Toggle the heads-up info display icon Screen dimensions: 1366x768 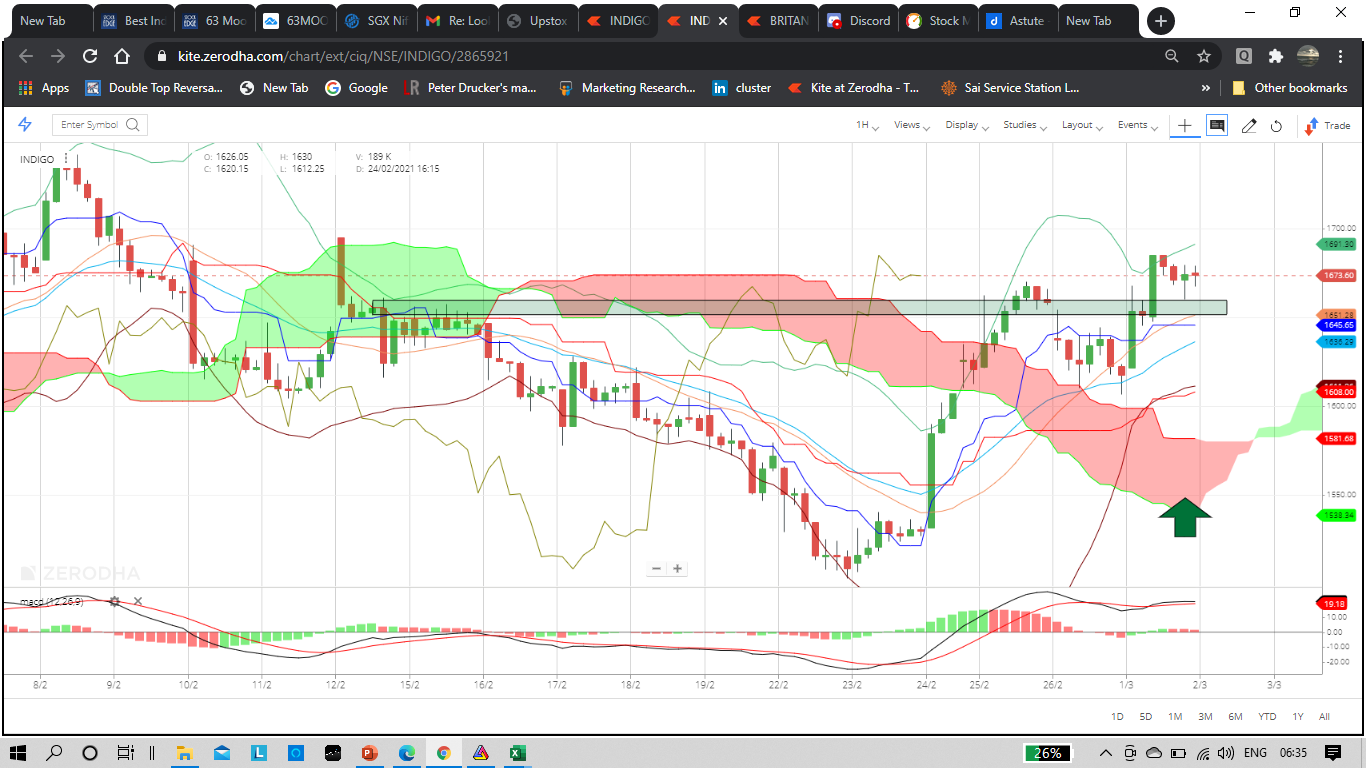coord(1217,125)
